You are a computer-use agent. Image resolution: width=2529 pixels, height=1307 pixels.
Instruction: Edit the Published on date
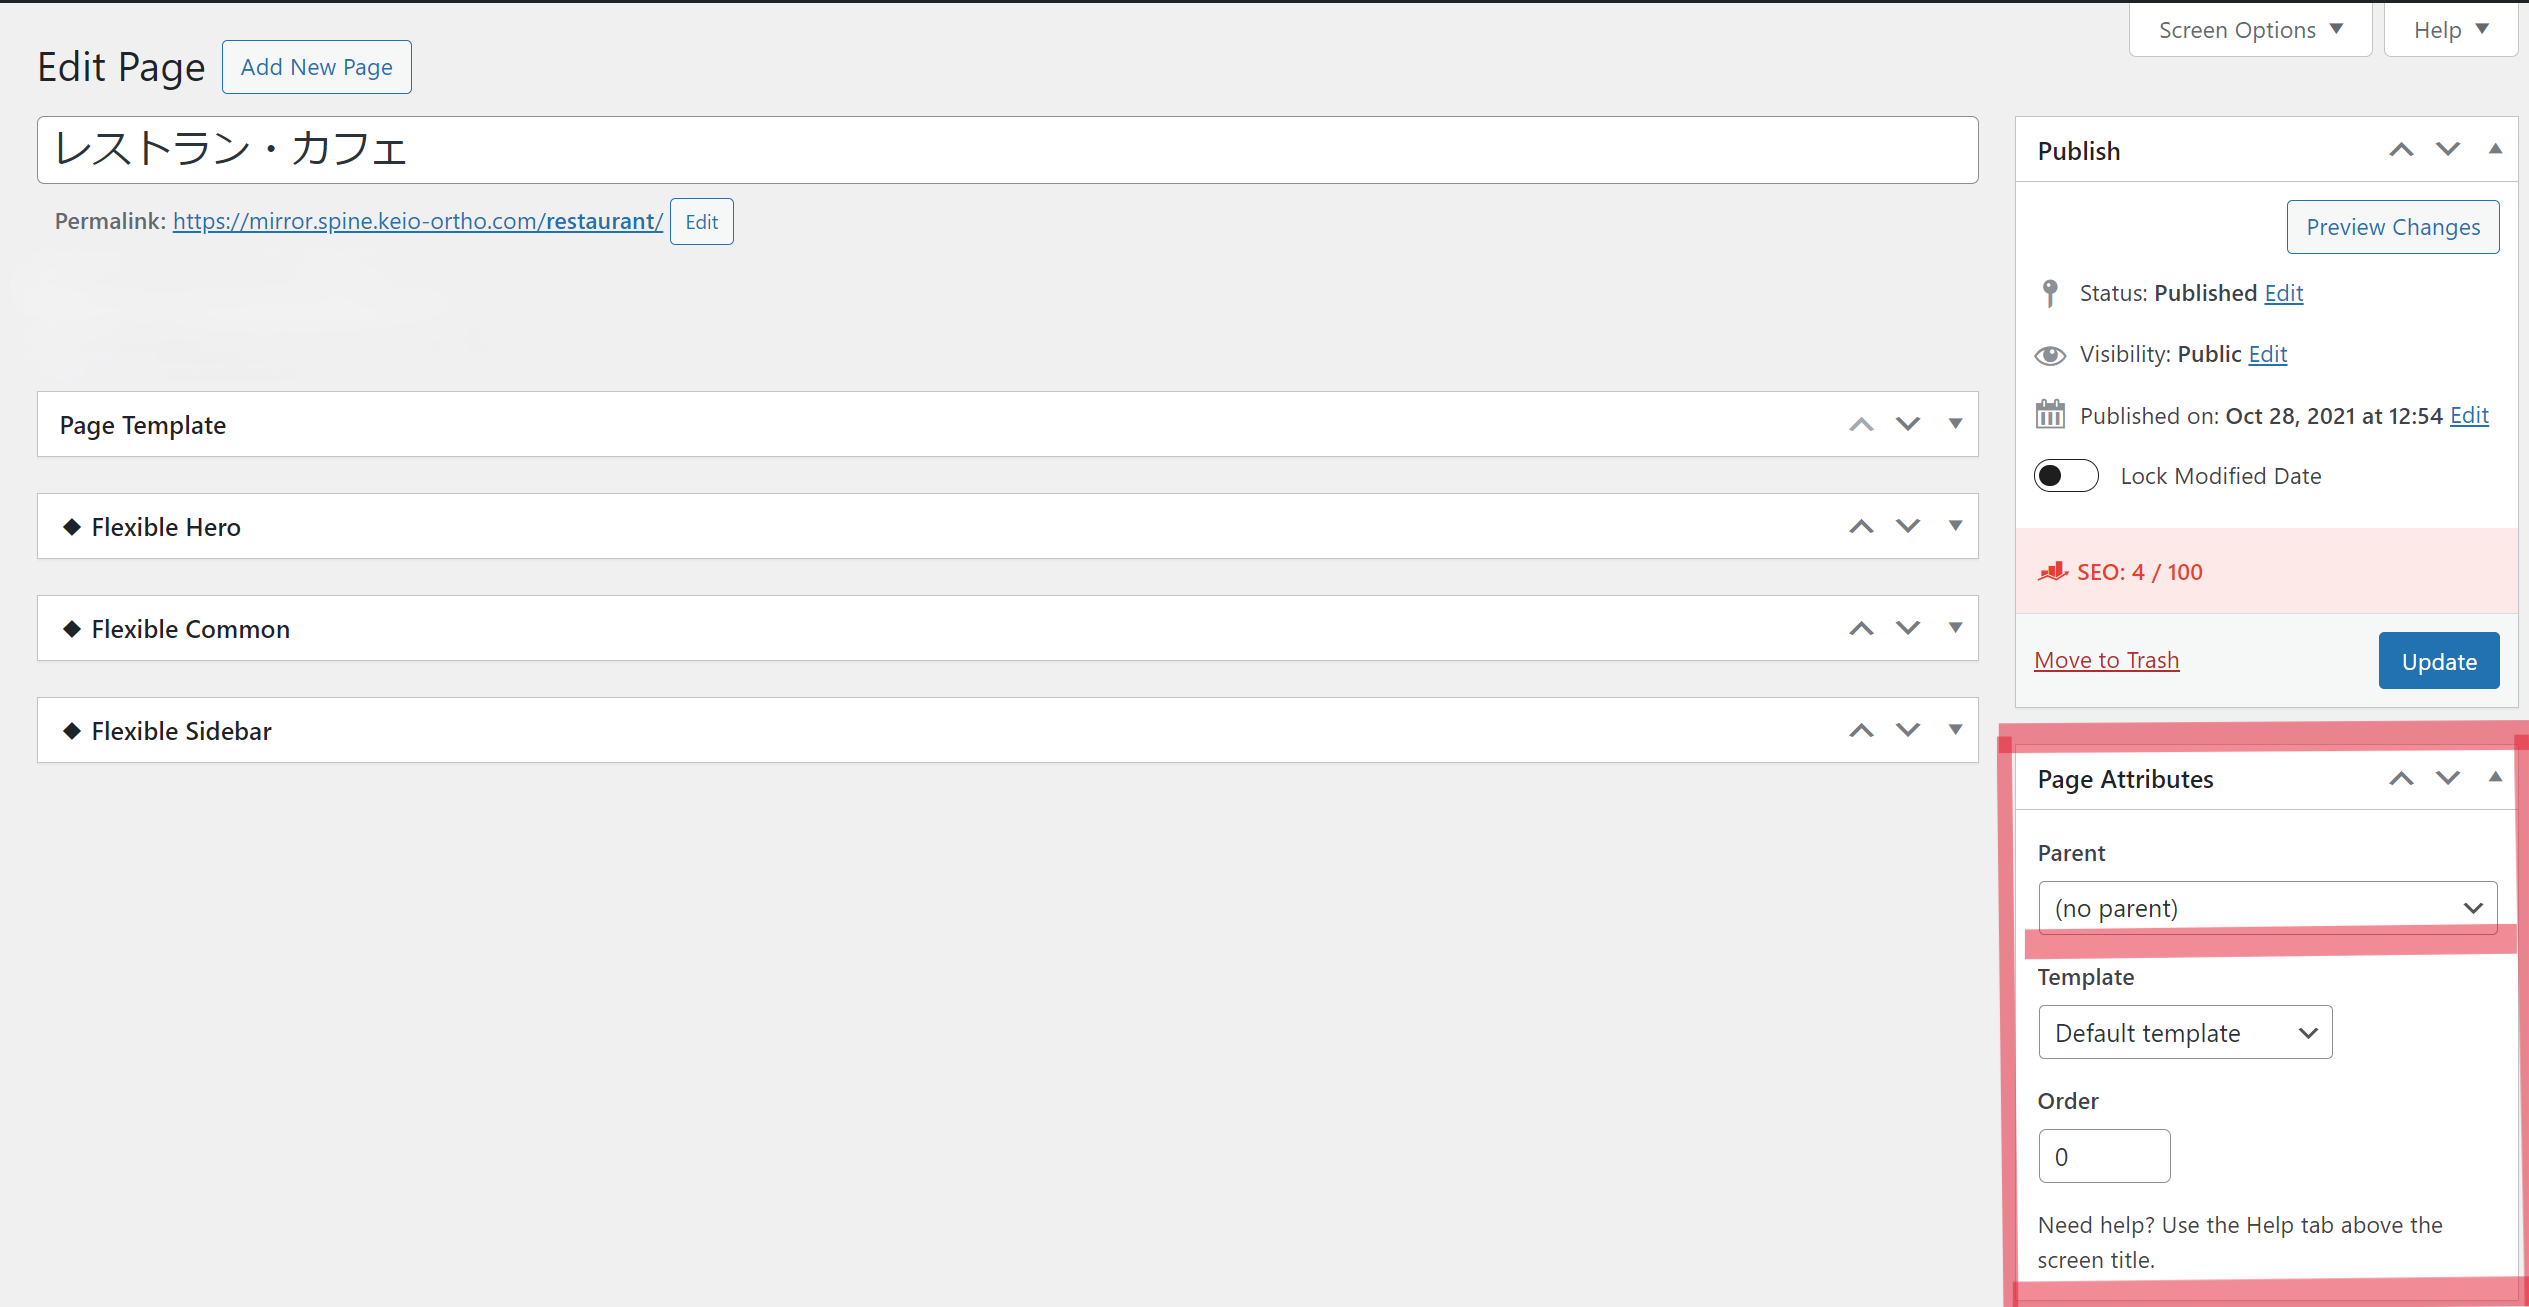pos(2469,415)
